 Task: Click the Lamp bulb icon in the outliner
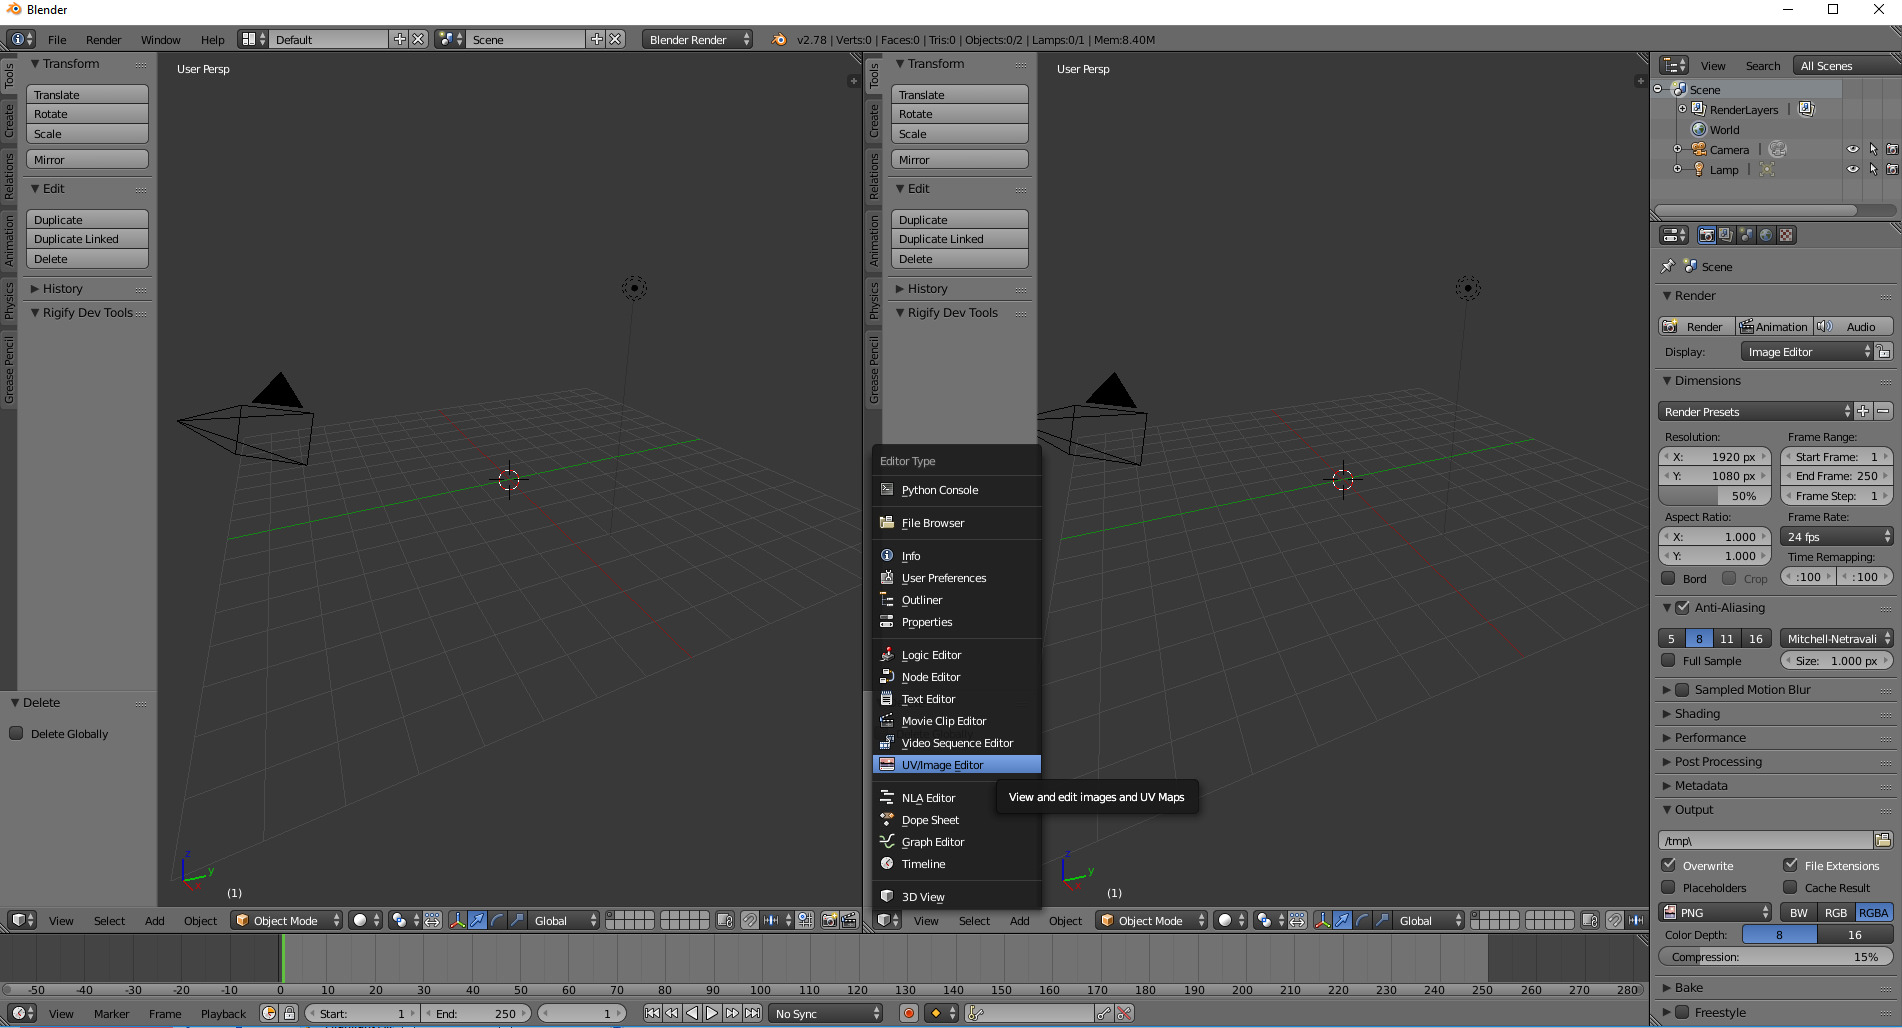pos(1698,169)
